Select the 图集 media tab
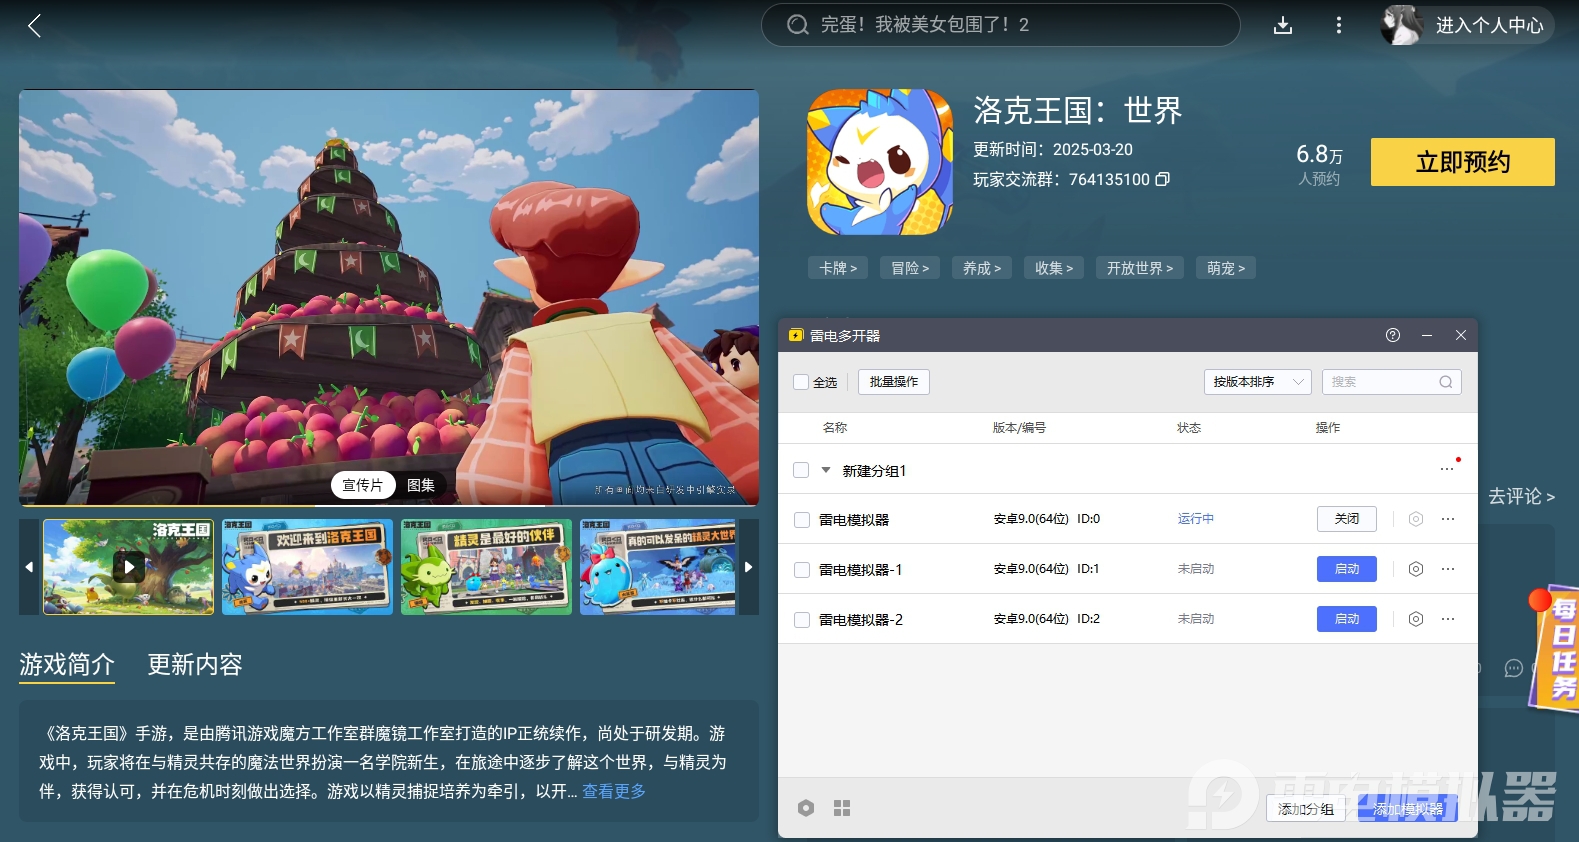1579x842 pixels. point(421,485)
